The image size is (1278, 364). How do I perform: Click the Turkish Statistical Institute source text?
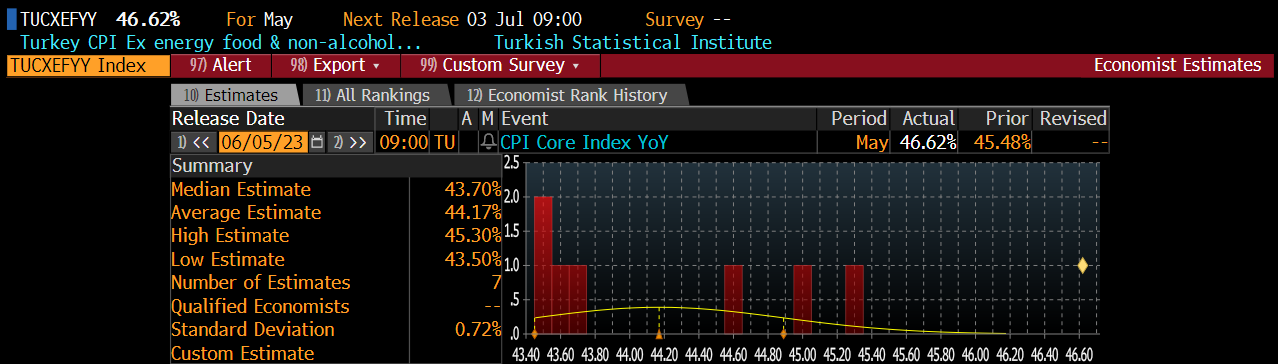pyautogui.click(x=633, y=42)
